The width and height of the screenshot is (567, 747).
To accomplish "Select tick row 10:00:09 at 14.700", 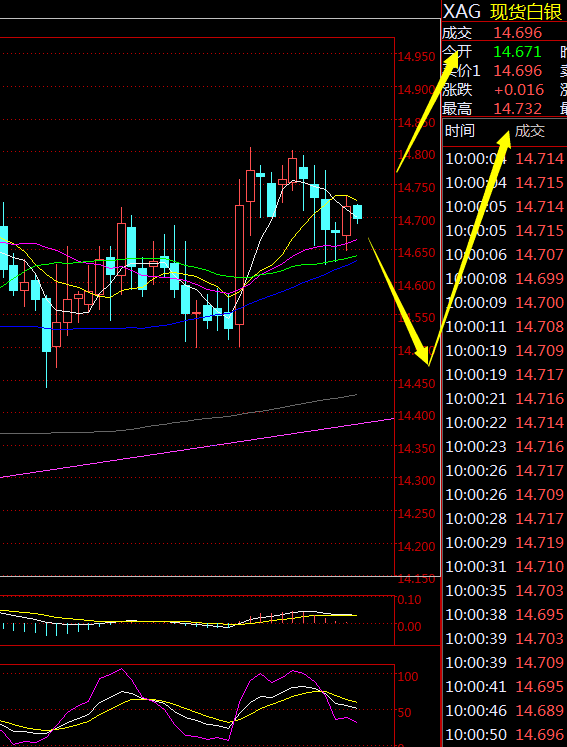I will pyautogui.click(x=505, y=303).
